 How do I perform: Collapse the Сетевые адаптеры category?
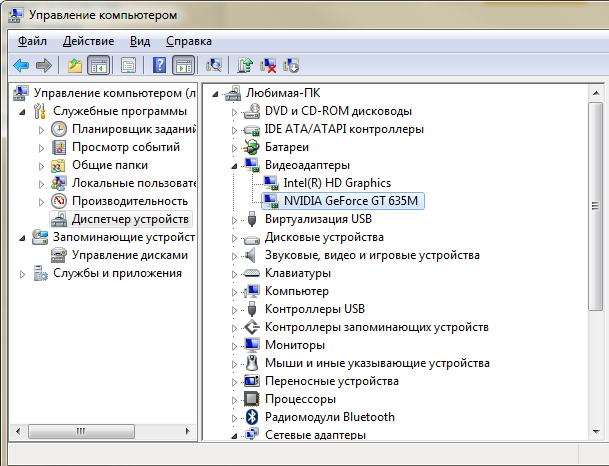[234, 436]
